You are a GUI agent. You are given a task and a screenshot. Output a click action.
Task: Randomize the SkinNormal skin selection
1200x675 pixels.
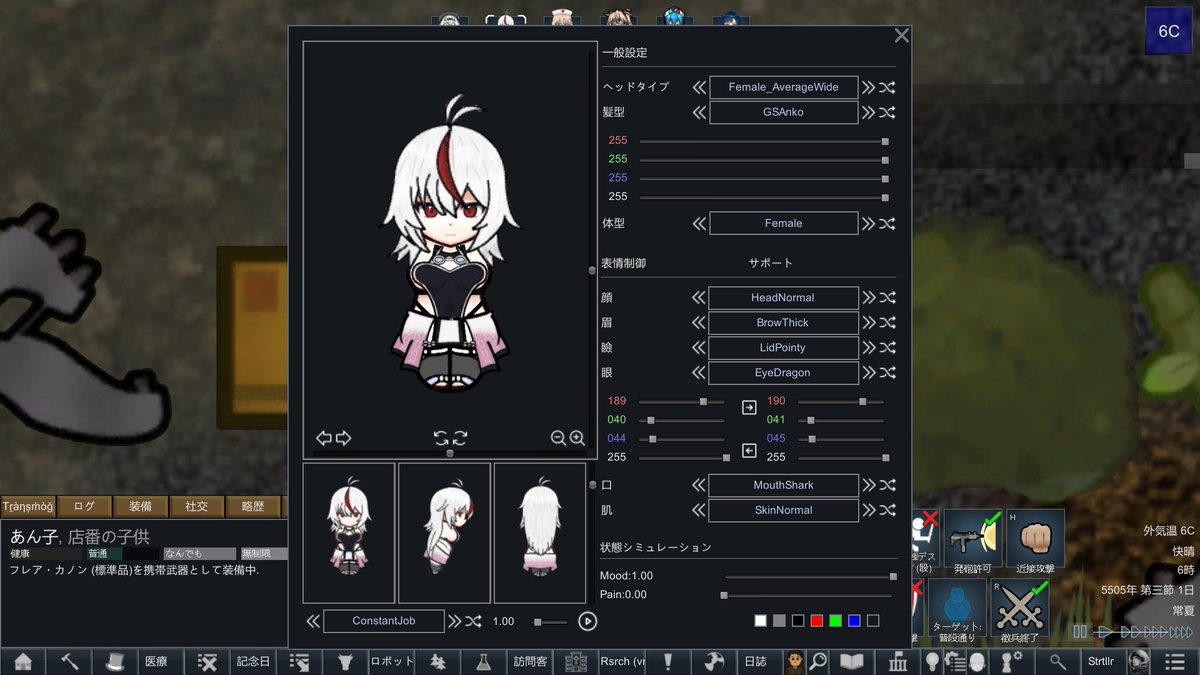point(887,510)
